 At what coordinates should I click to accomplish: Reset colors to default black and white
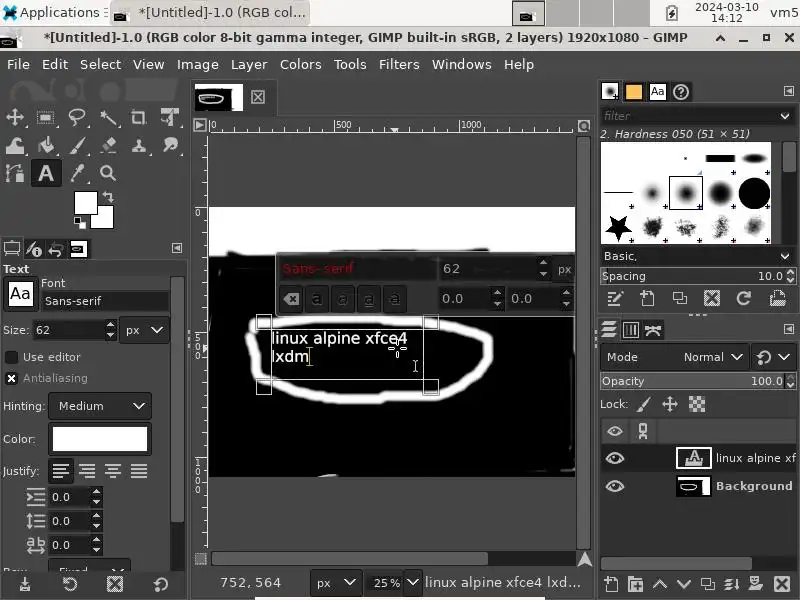pos(79,222)
